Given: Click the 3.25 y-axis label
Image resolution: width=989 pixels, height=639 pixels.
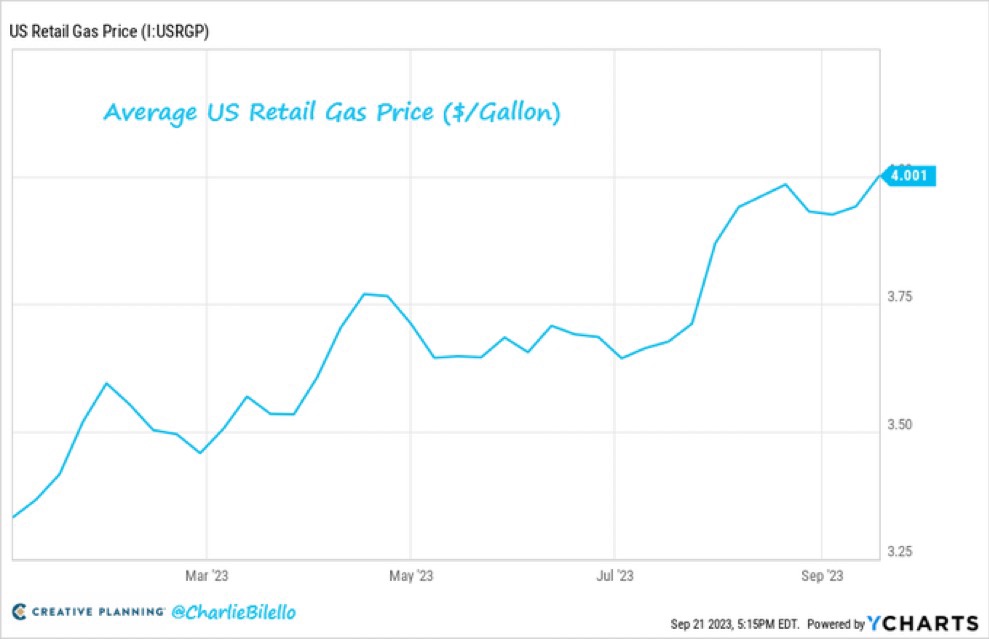Looking at the screenshot, I should pyautogui.click(x=907, y=552).
